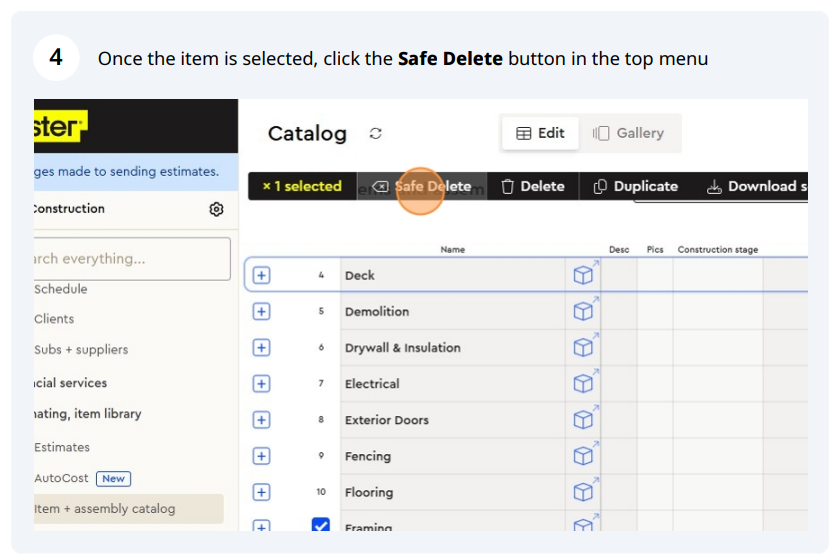The image size is (834, 558).
Task: Click the Fencing name cell
Action: [x=453, y=456]
